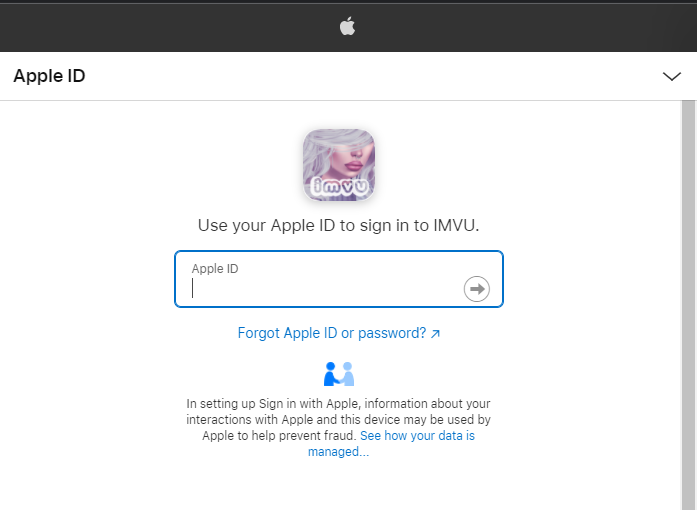Screen dimensions: 697x510
Task: Click the vertical scrollbar on right
Action: 689,305
